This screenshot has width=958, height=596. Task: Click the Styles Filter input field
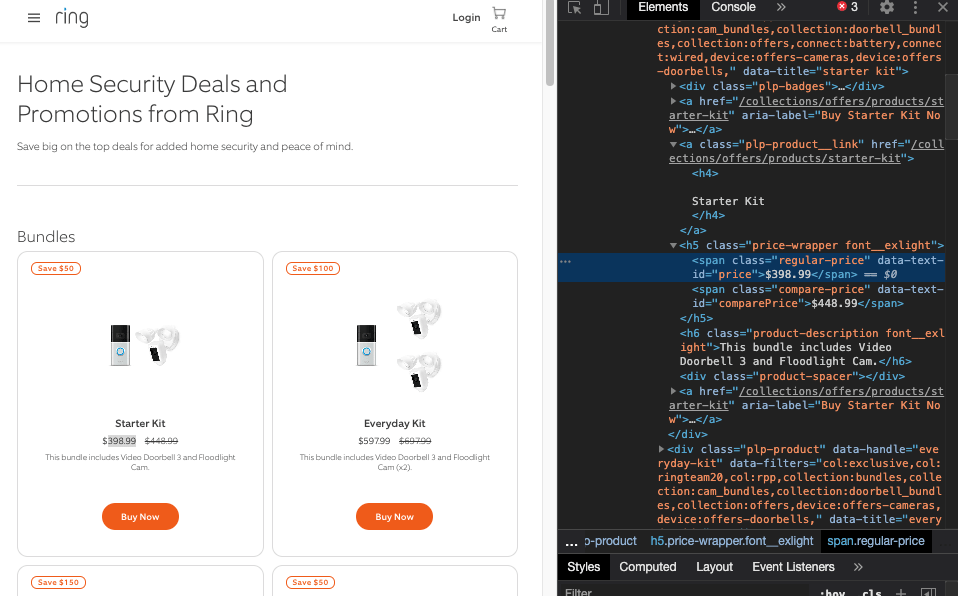(684, 592)
